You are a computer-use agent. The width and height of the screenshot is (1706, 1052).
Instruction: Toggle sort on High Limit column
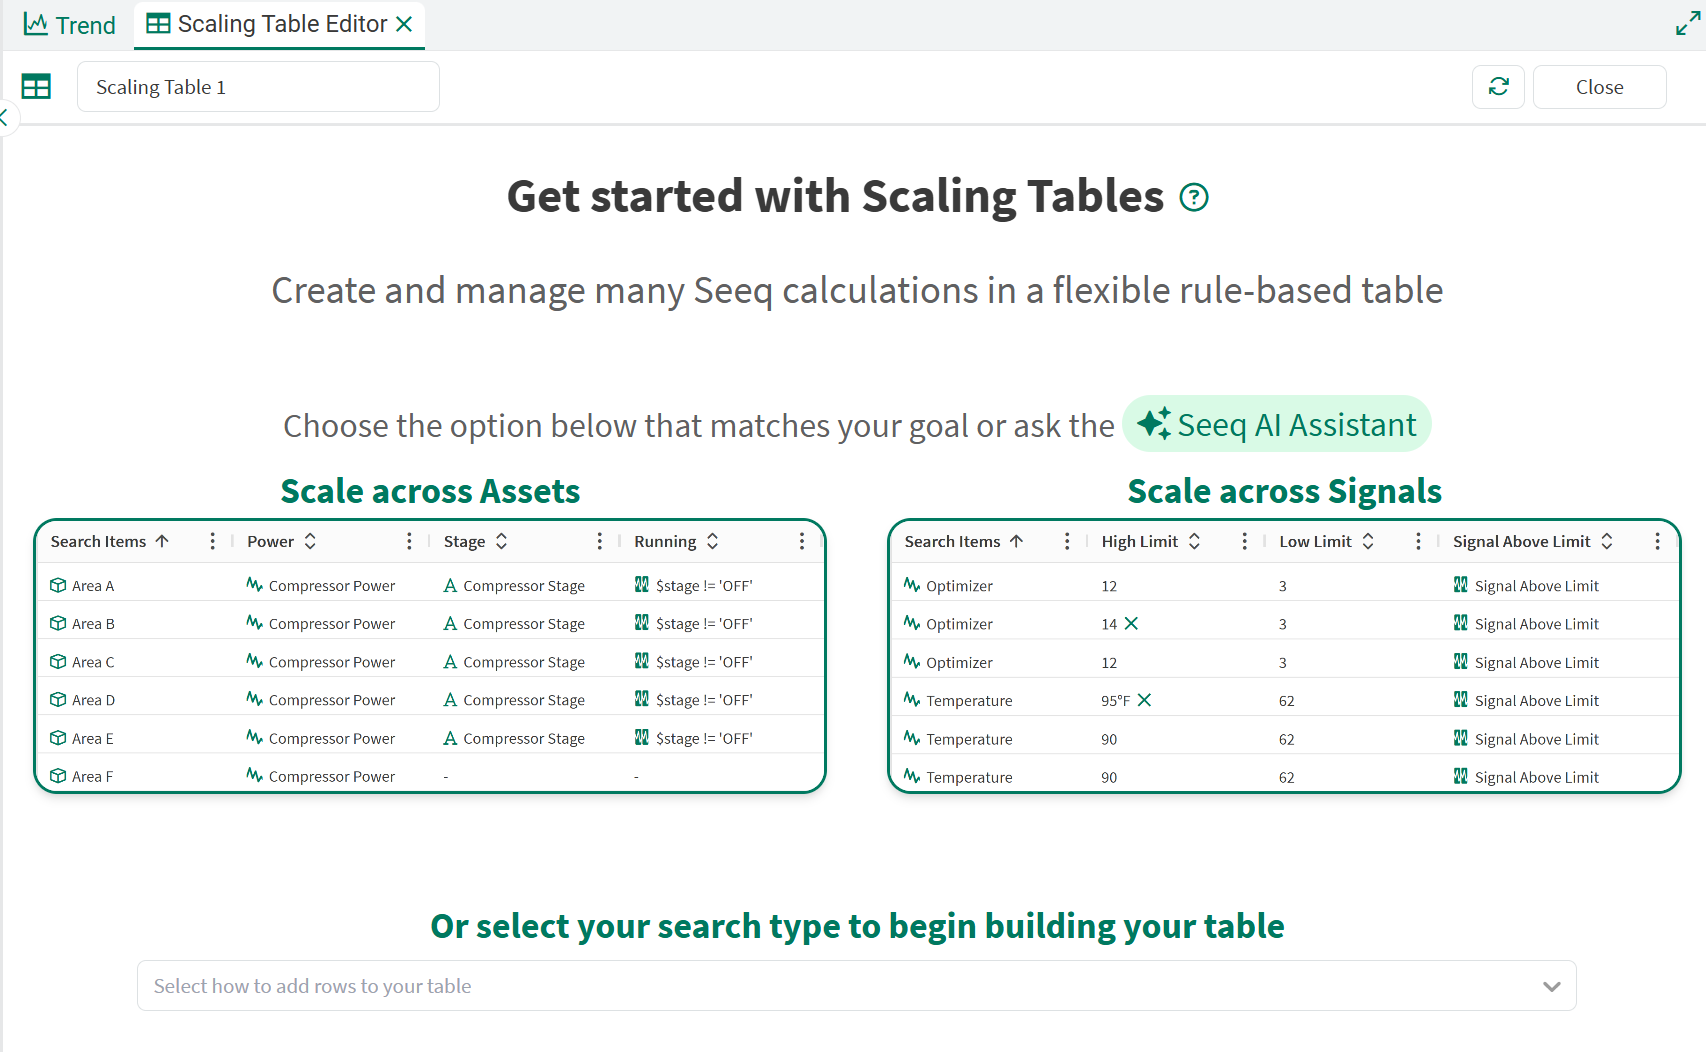tap(1194, 541)
